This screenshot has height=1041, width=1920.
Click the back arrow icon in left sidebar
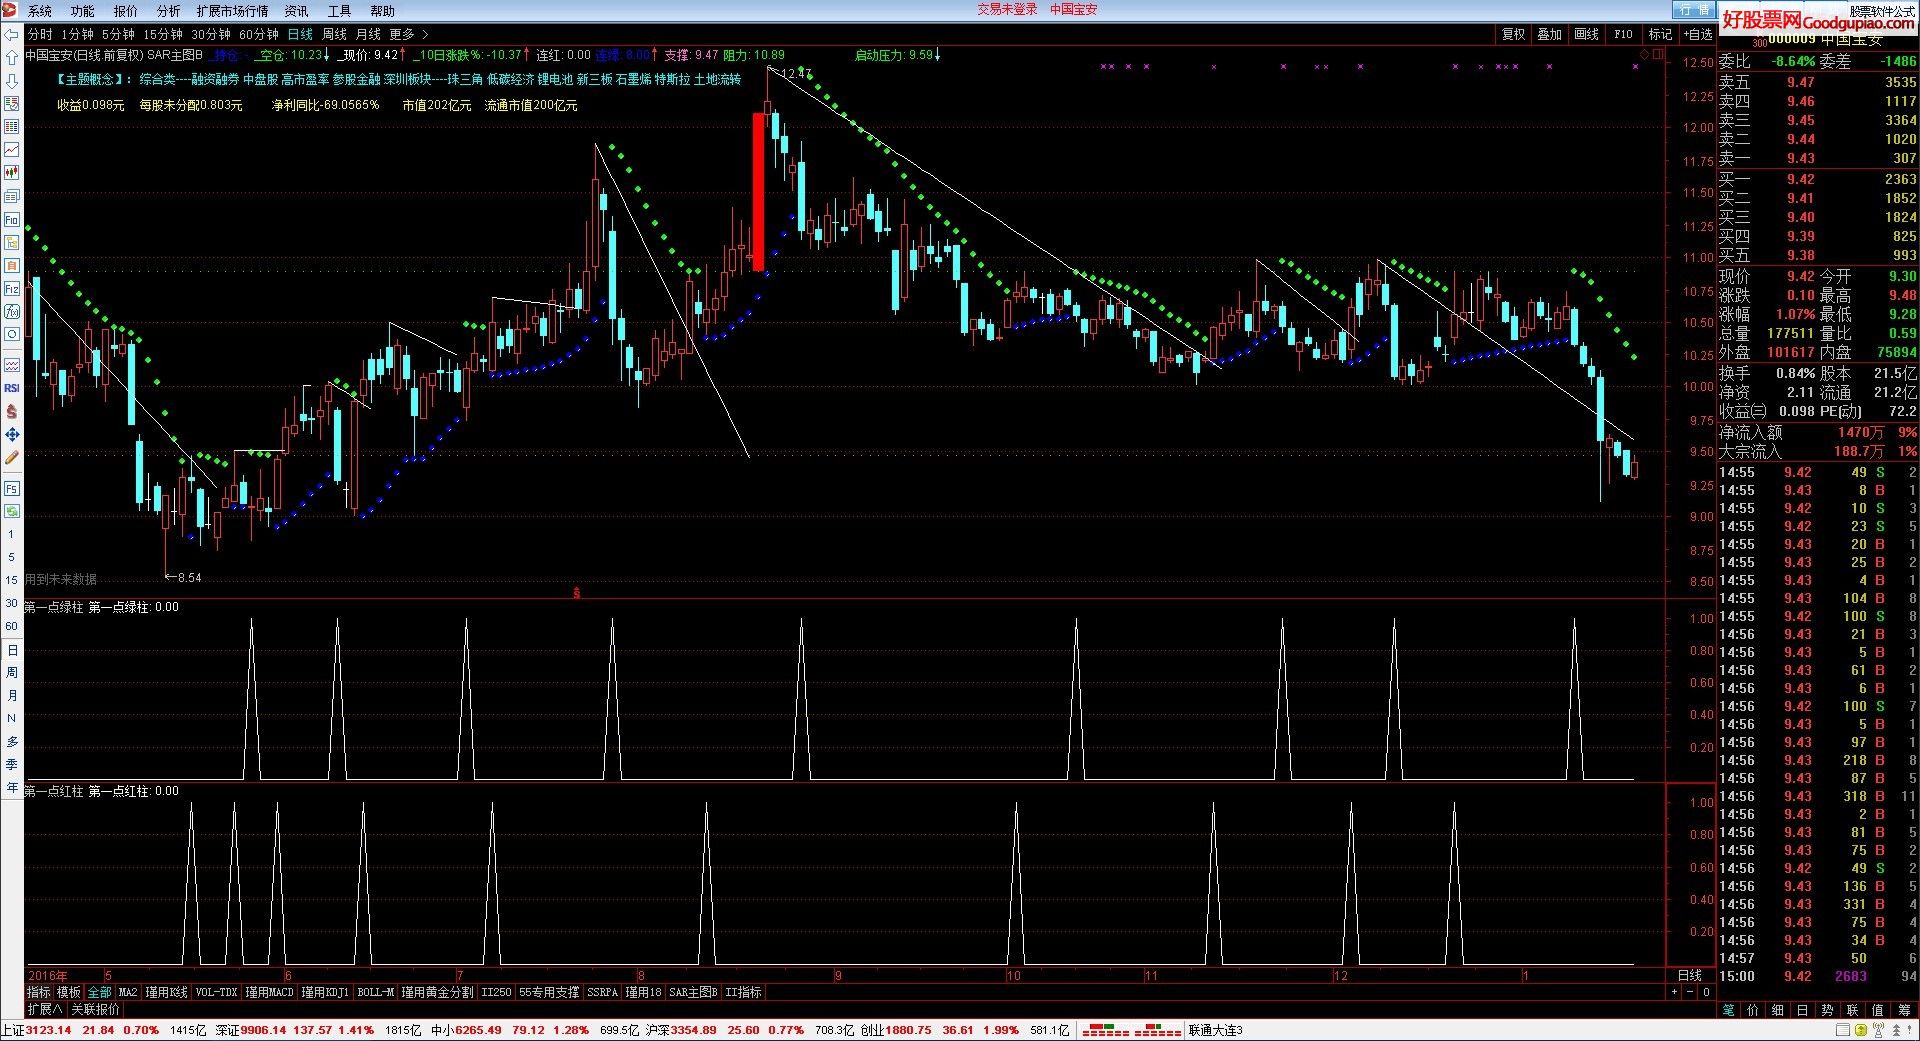[x=12, y=34]
